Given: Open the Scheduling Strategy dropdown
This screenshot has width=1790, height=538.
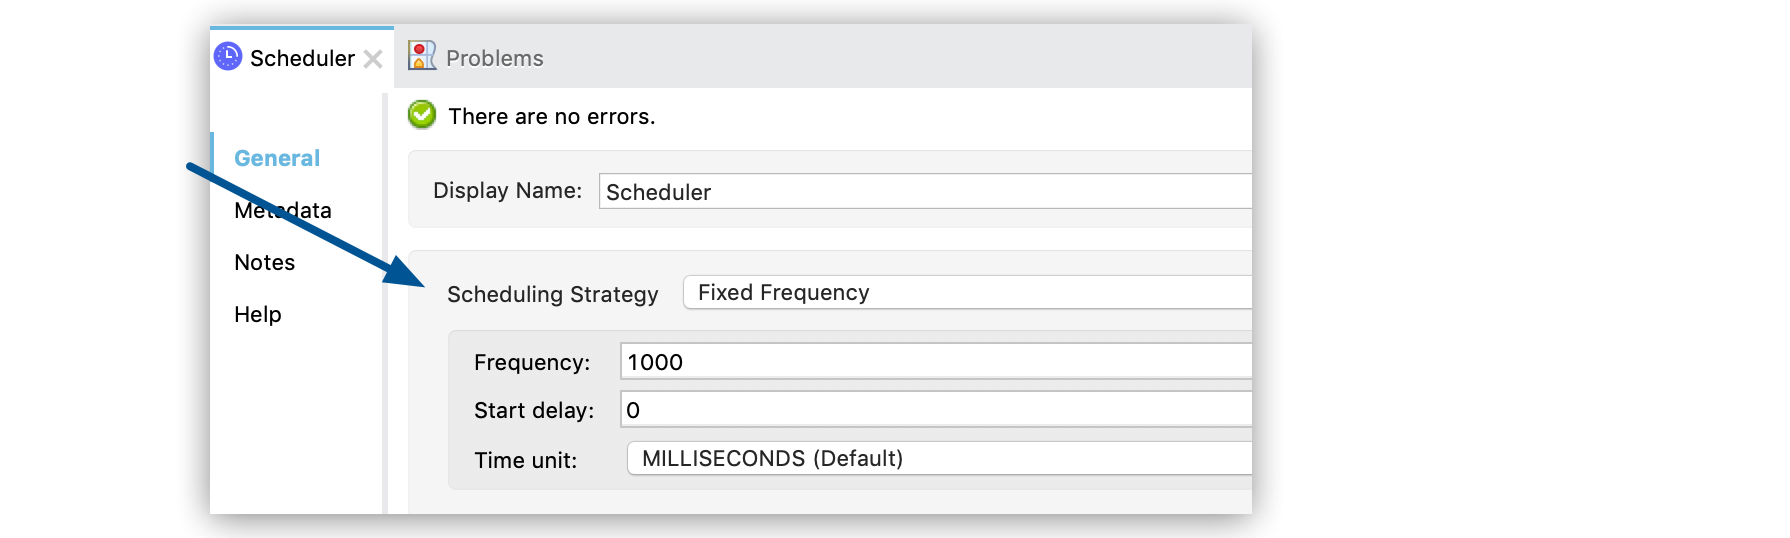Looking at the screenshot, I should coord(965,292).
